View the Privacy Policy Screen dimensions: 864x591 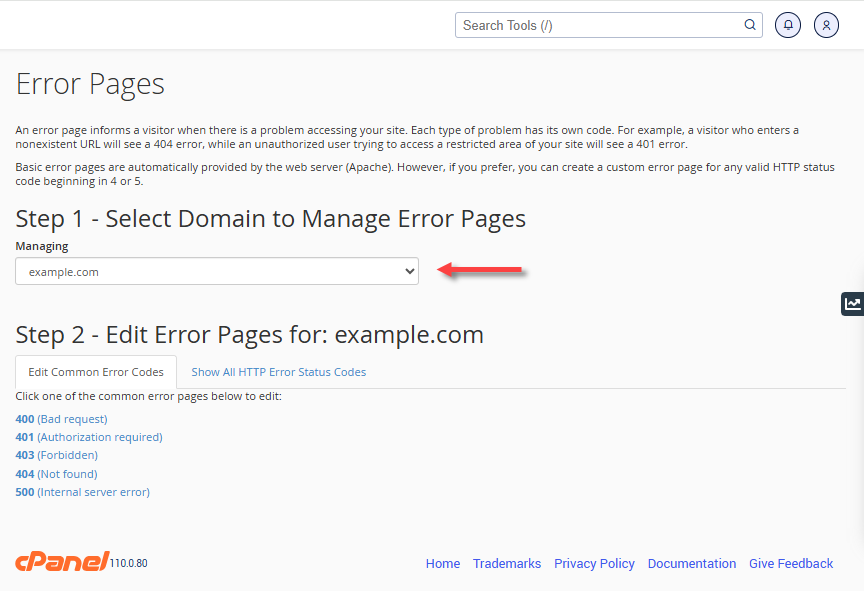pyautogui.click(x=594, y=563)
